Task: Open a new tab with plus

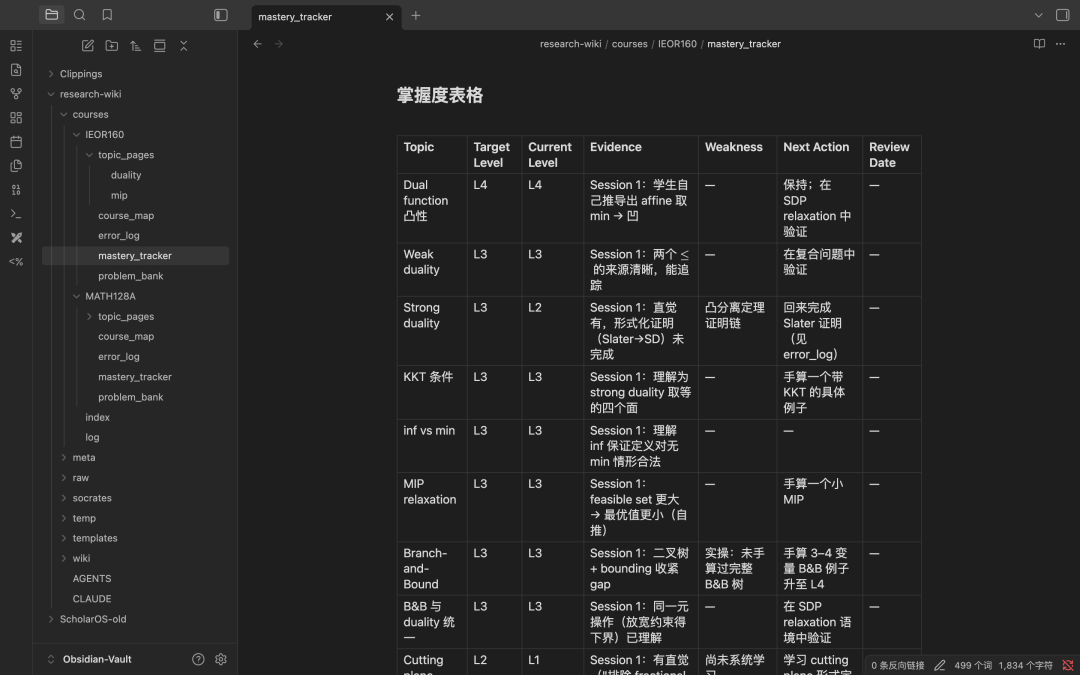Action: tap(415, 15)
